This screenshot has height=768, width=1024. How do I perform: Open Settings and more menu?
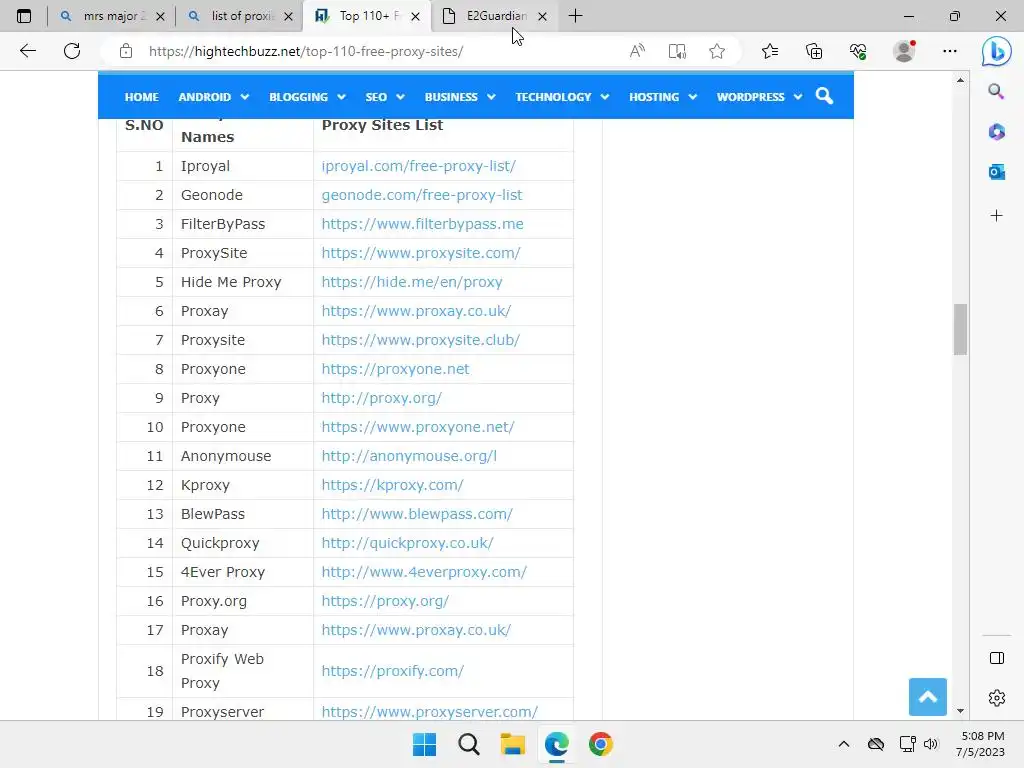click(x=950, y=51)
